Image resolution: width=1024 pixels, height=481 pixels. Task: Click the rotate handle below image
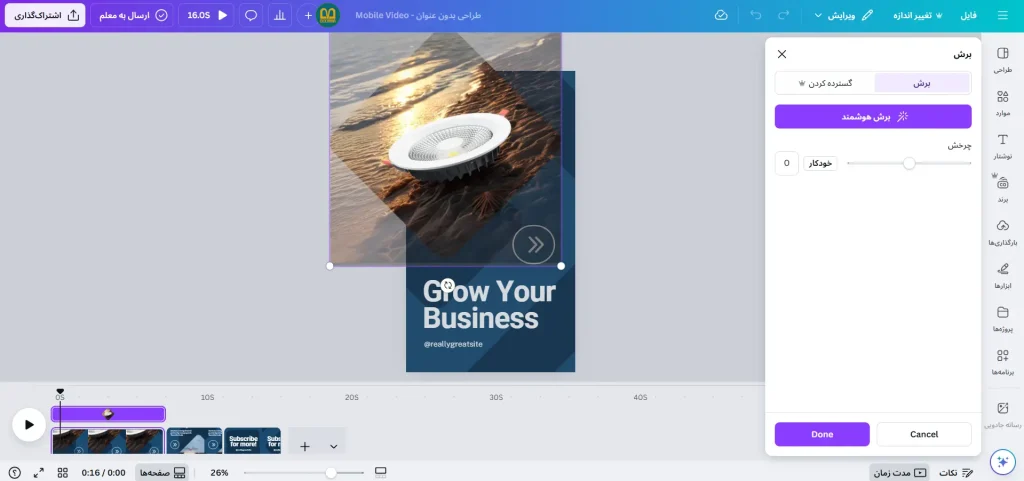(x=447, y=285)
